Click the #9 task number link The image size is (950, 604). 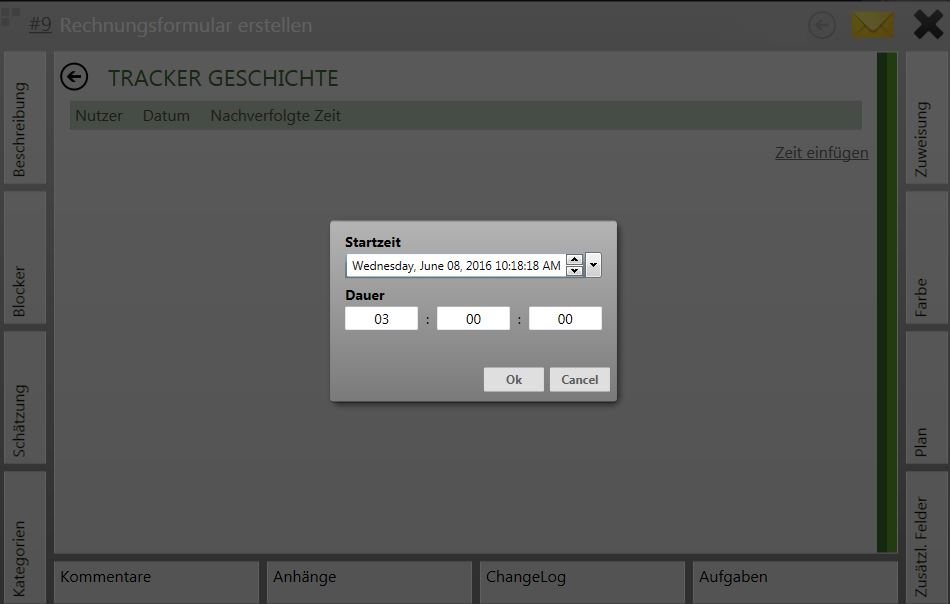[x=40, y=25]
